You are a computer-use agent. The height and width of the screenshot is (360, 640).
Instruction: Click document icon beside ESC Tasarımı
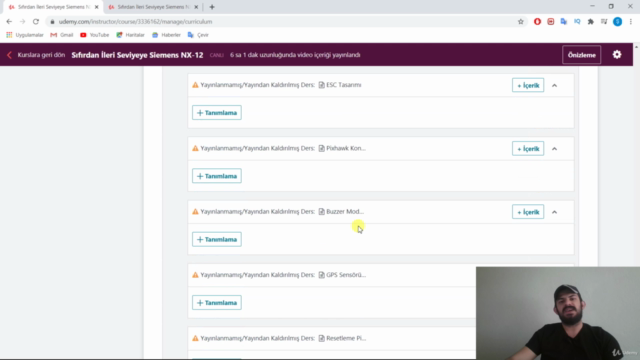(x=322, y=85)
